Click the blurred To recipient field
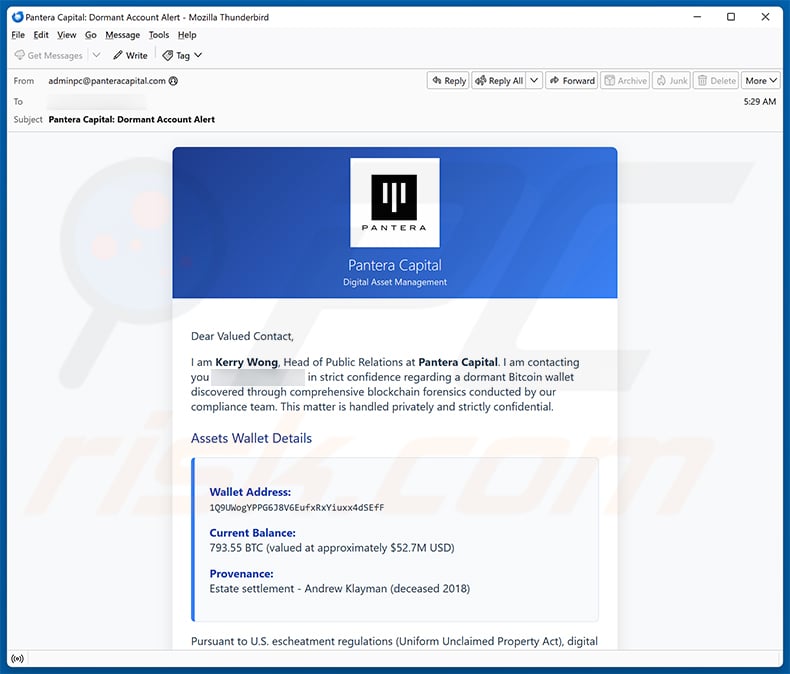 tap(97, 102)
